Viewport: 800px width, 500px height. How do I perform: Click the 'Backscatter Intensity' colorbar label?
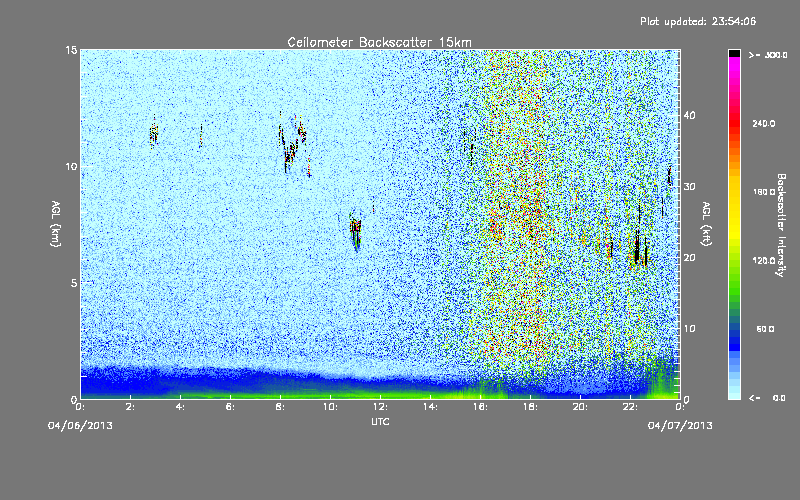point(780,225)
